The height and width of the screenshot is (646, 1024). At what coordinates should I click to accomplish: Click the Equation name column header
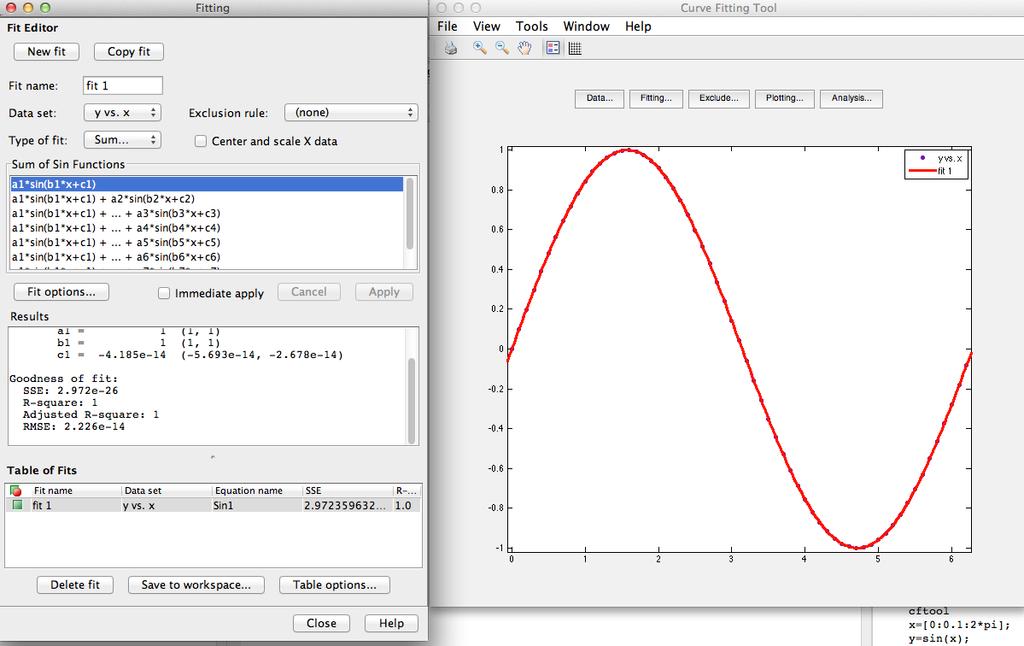point(257,491)
